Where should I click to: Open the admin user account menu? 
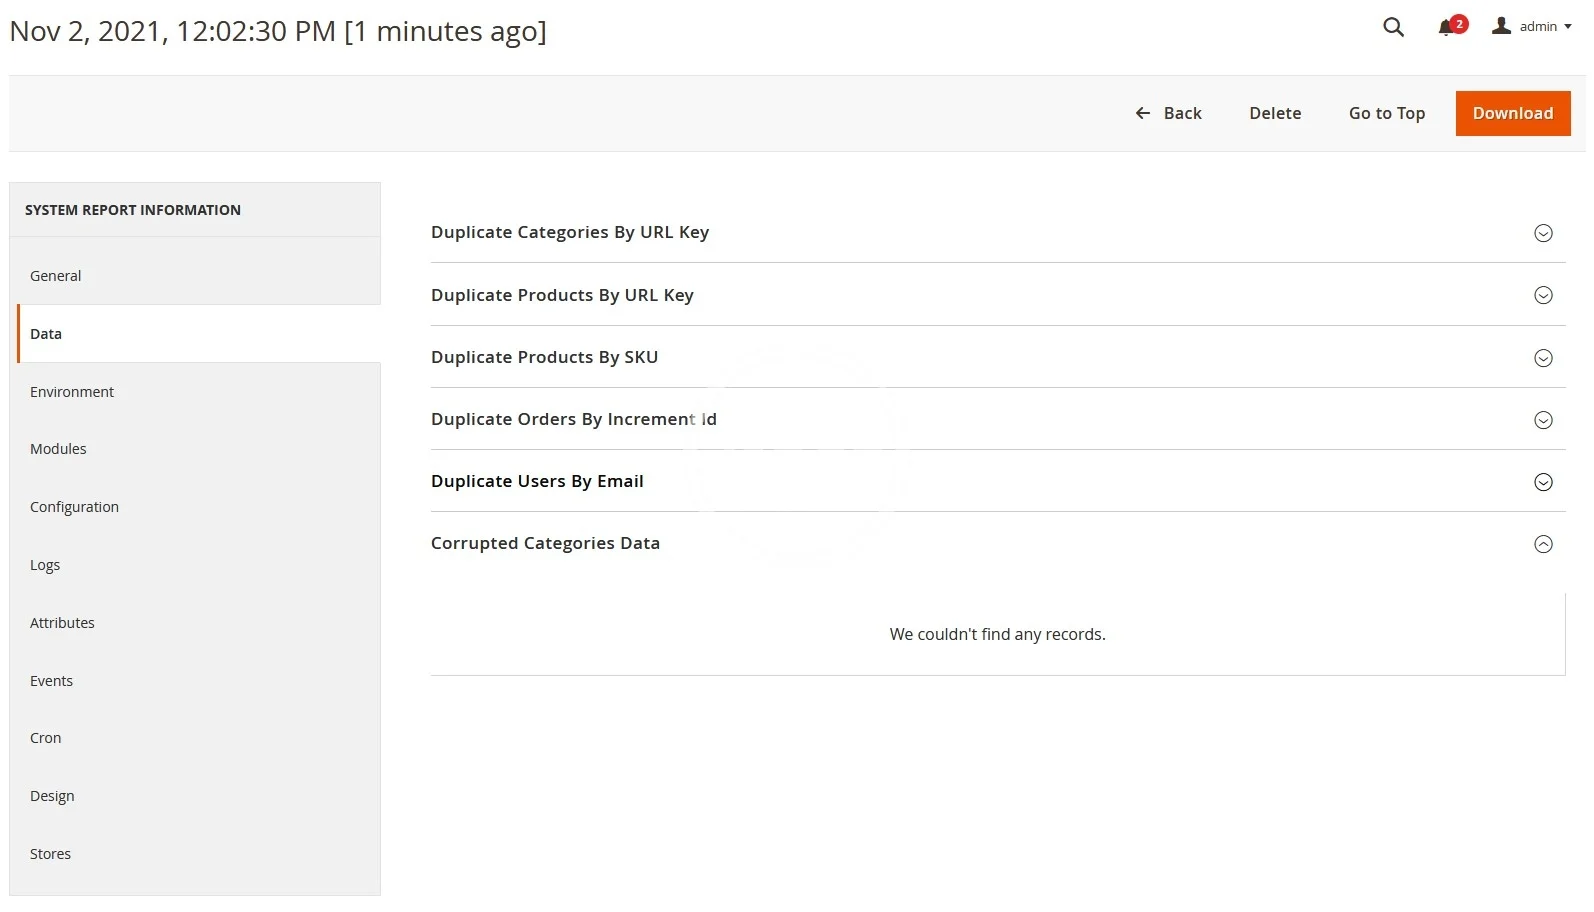pos(1532,27)
